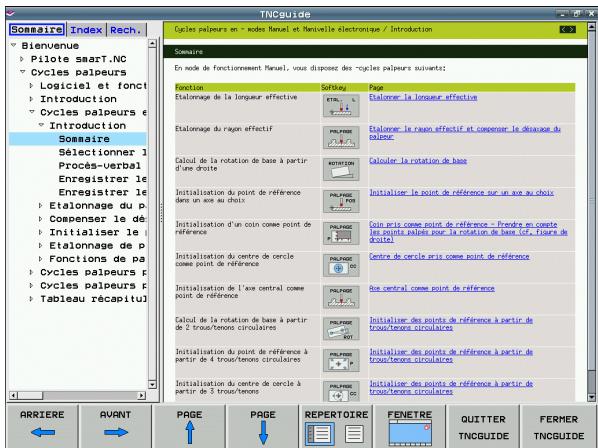Expand the Etalonnage du p node
Image resolution: width=598 pixels, height=448 pixels.
pyautogui.click(x=40, y=206)
